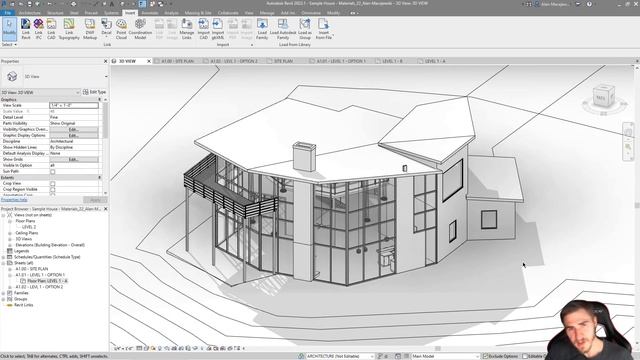Toggle Exclude Options checkbox in status bar
The width and height of the screenshot is (640, 360).
click(485, 356)
